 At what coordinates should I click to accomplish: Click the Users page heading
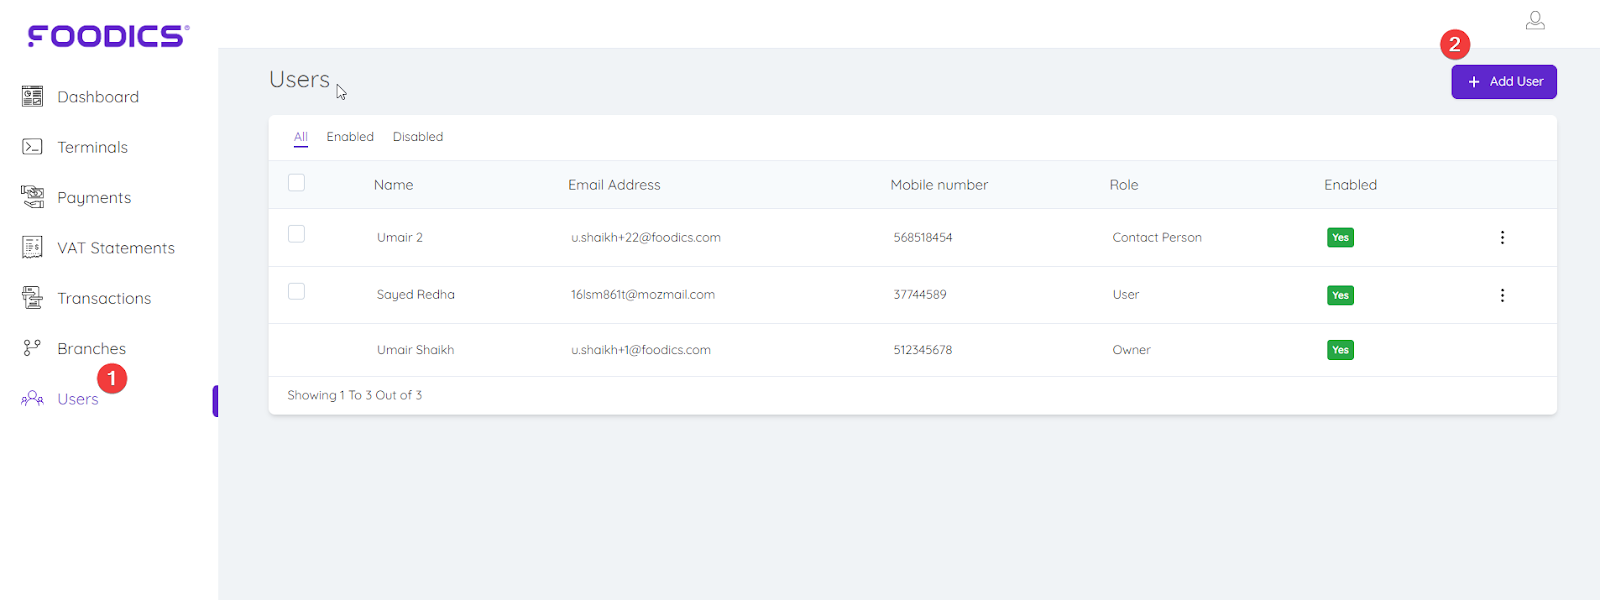click(299, 79)
